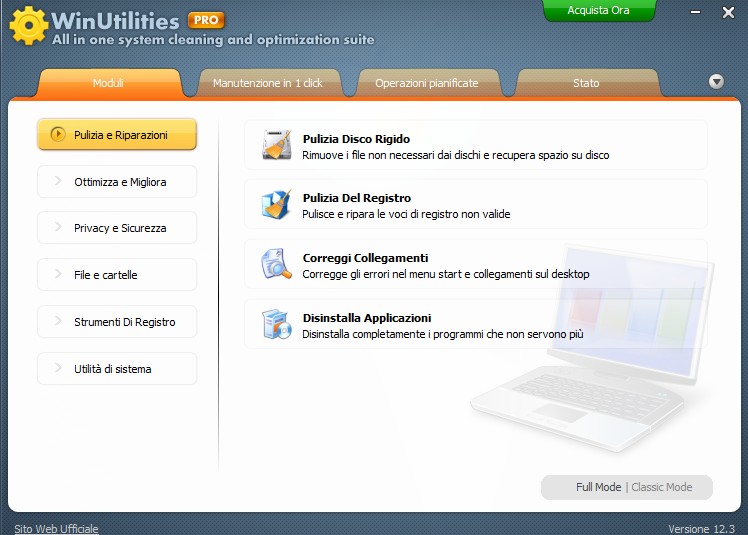The image size is (748, 535).
Task: Minimize the WinUtilities window
Action: 696,12
